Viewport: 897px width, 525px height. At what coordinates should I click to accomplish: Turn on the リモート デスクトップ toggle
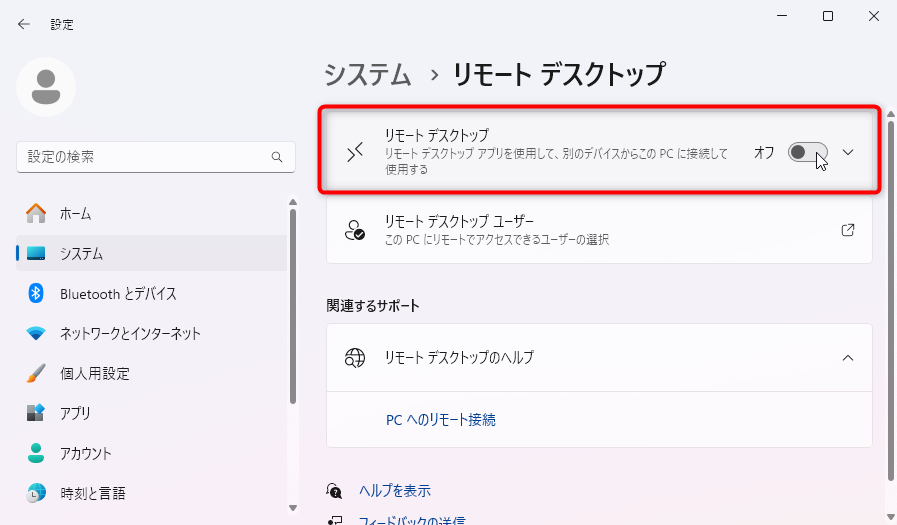click(807, 152)
